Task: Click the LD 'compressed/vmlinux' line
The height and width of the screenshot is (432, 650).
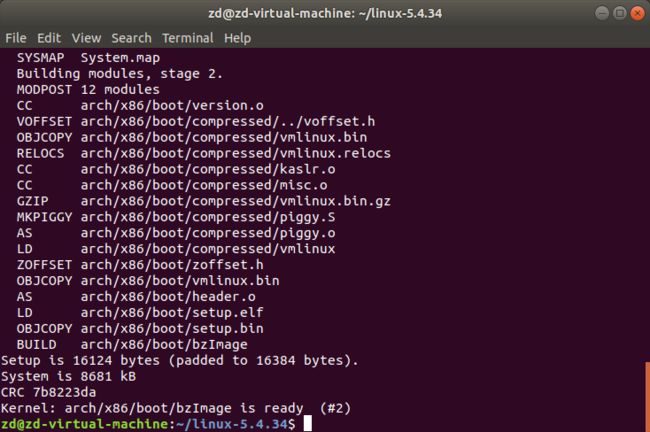Action: pyautogui.click(x=176, y=249)
